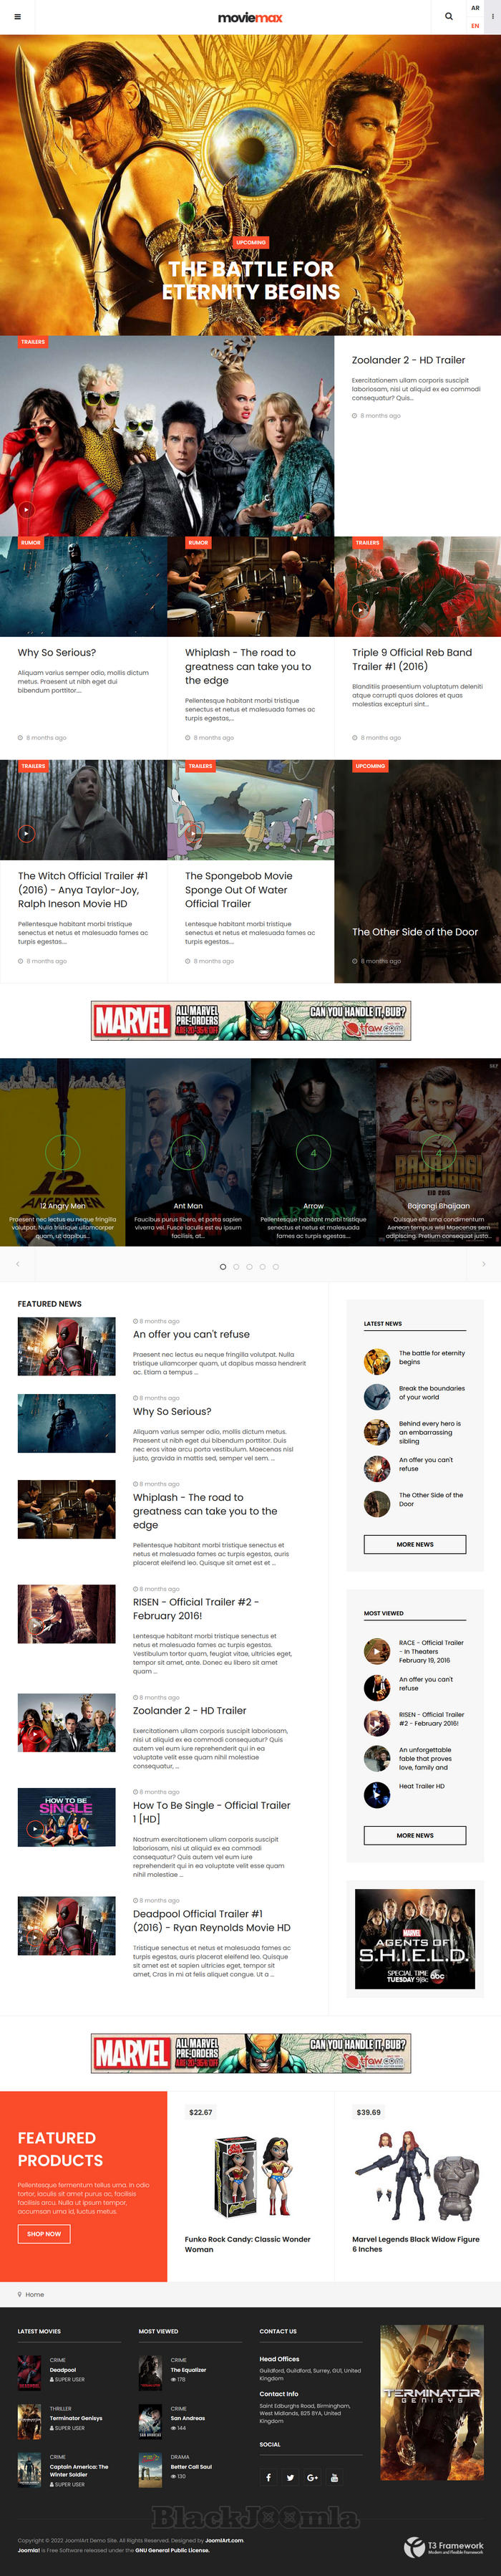501x2576 pixels.
Task: Switch site language to AR
Action: pos(475,8)
